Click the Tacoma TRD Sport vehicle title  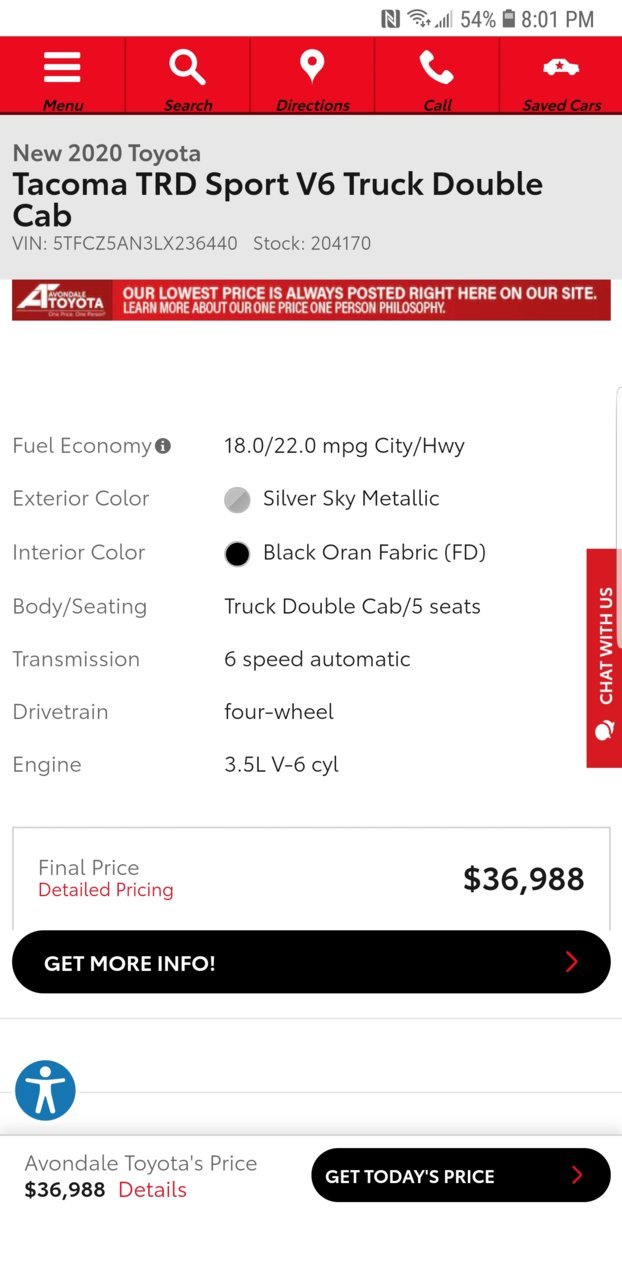click(x=277, y=199)
